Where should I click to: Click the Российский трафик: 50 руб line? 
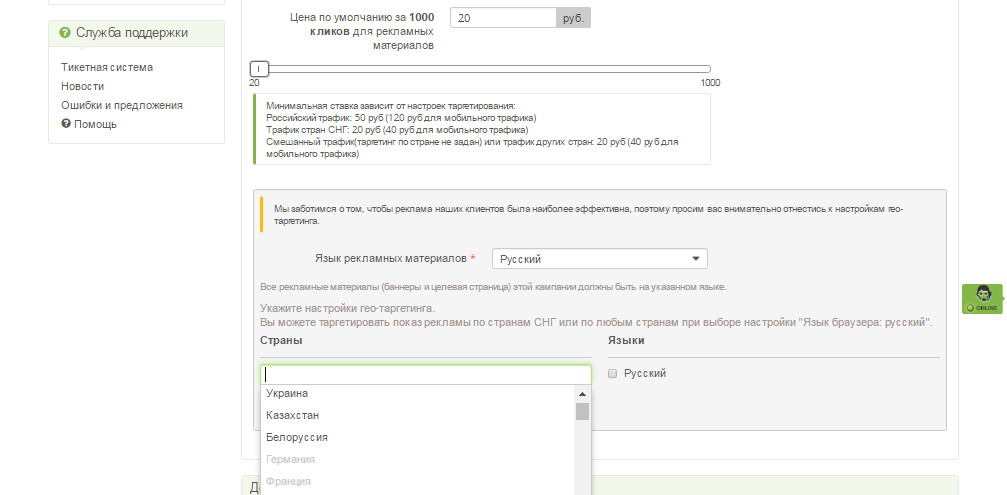(401, 117)
